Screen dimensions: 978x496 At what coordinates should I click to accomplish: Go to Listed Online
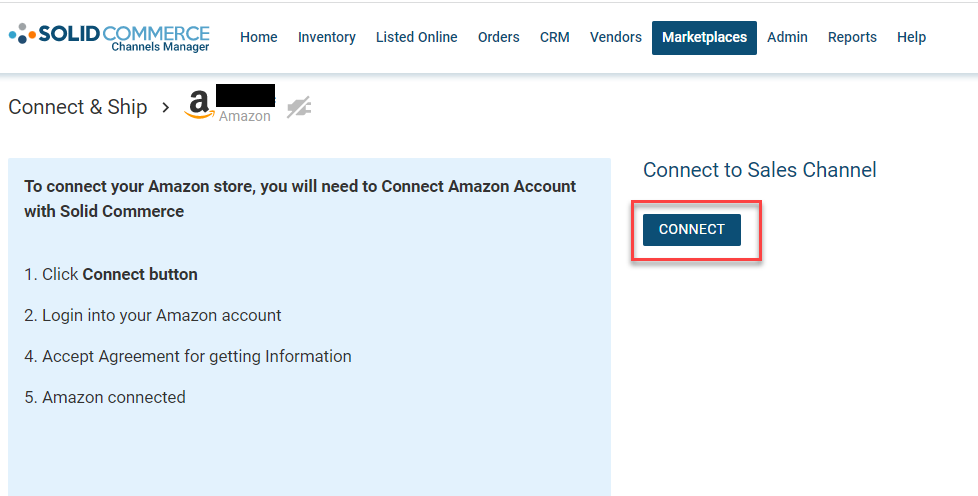417,37
